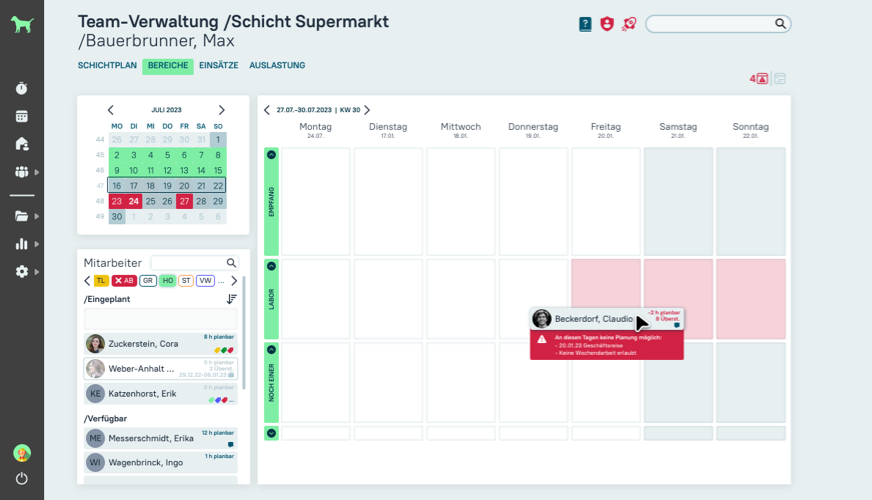Screen dimensions: 872x500
Task: Select day 23 in mini calendar
Action: click(x=117, y=201)
